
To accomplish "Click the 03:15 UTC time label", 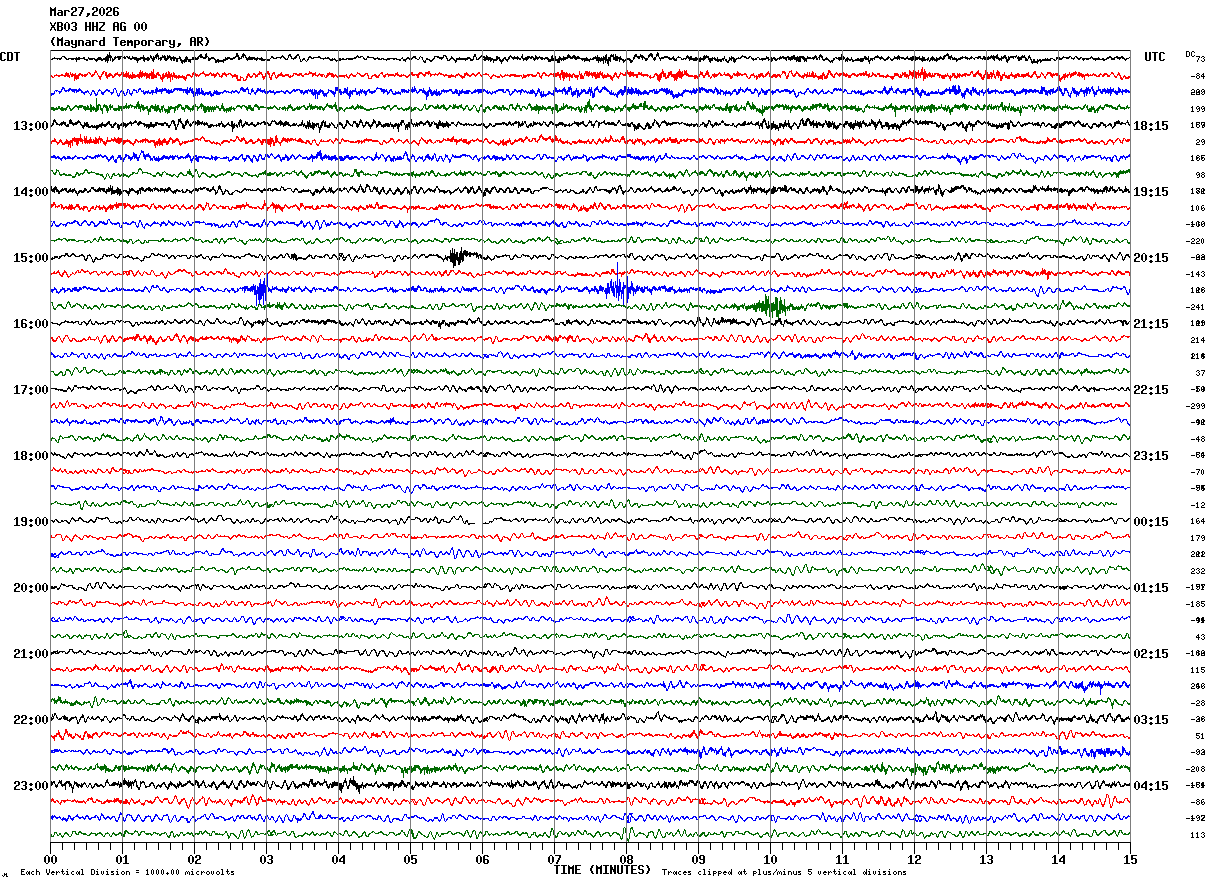I will point(1151,720).
